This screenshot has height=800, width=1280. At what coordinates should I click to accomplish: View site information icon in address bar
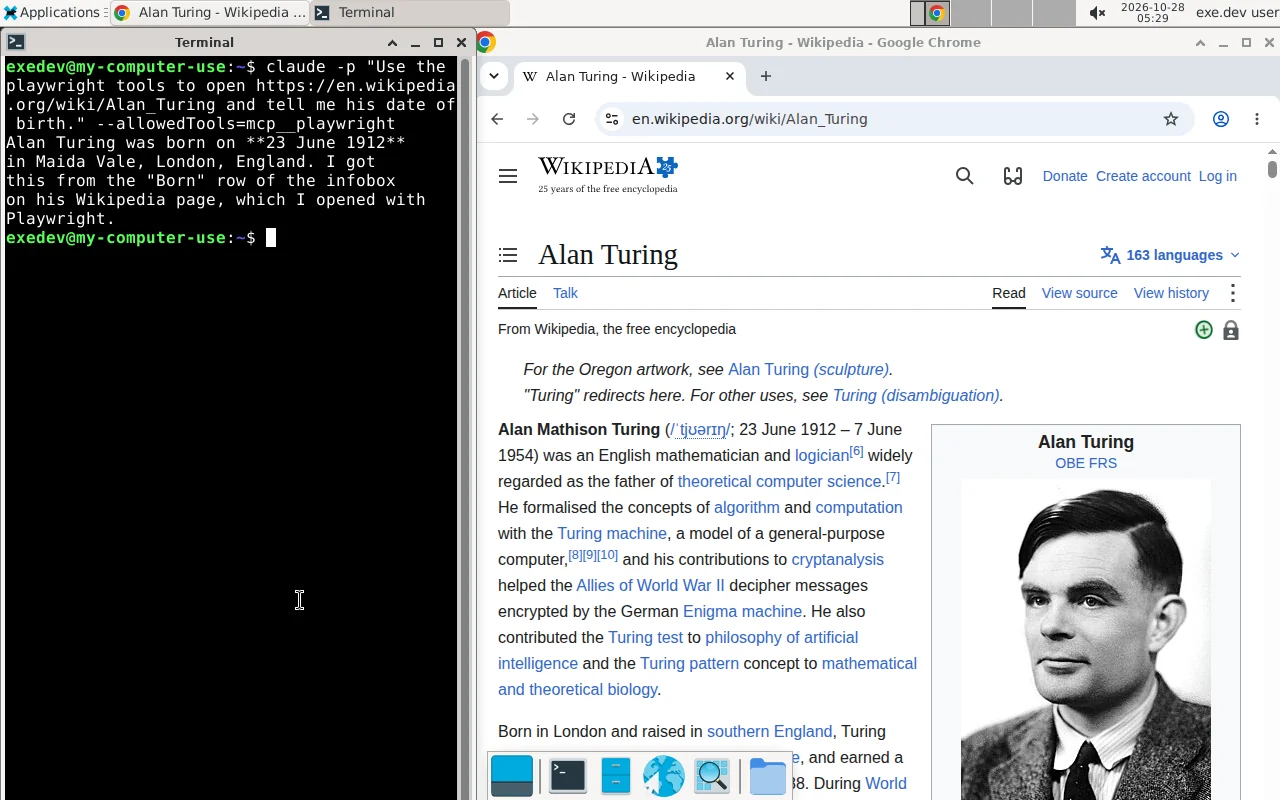tap(612, 119)
